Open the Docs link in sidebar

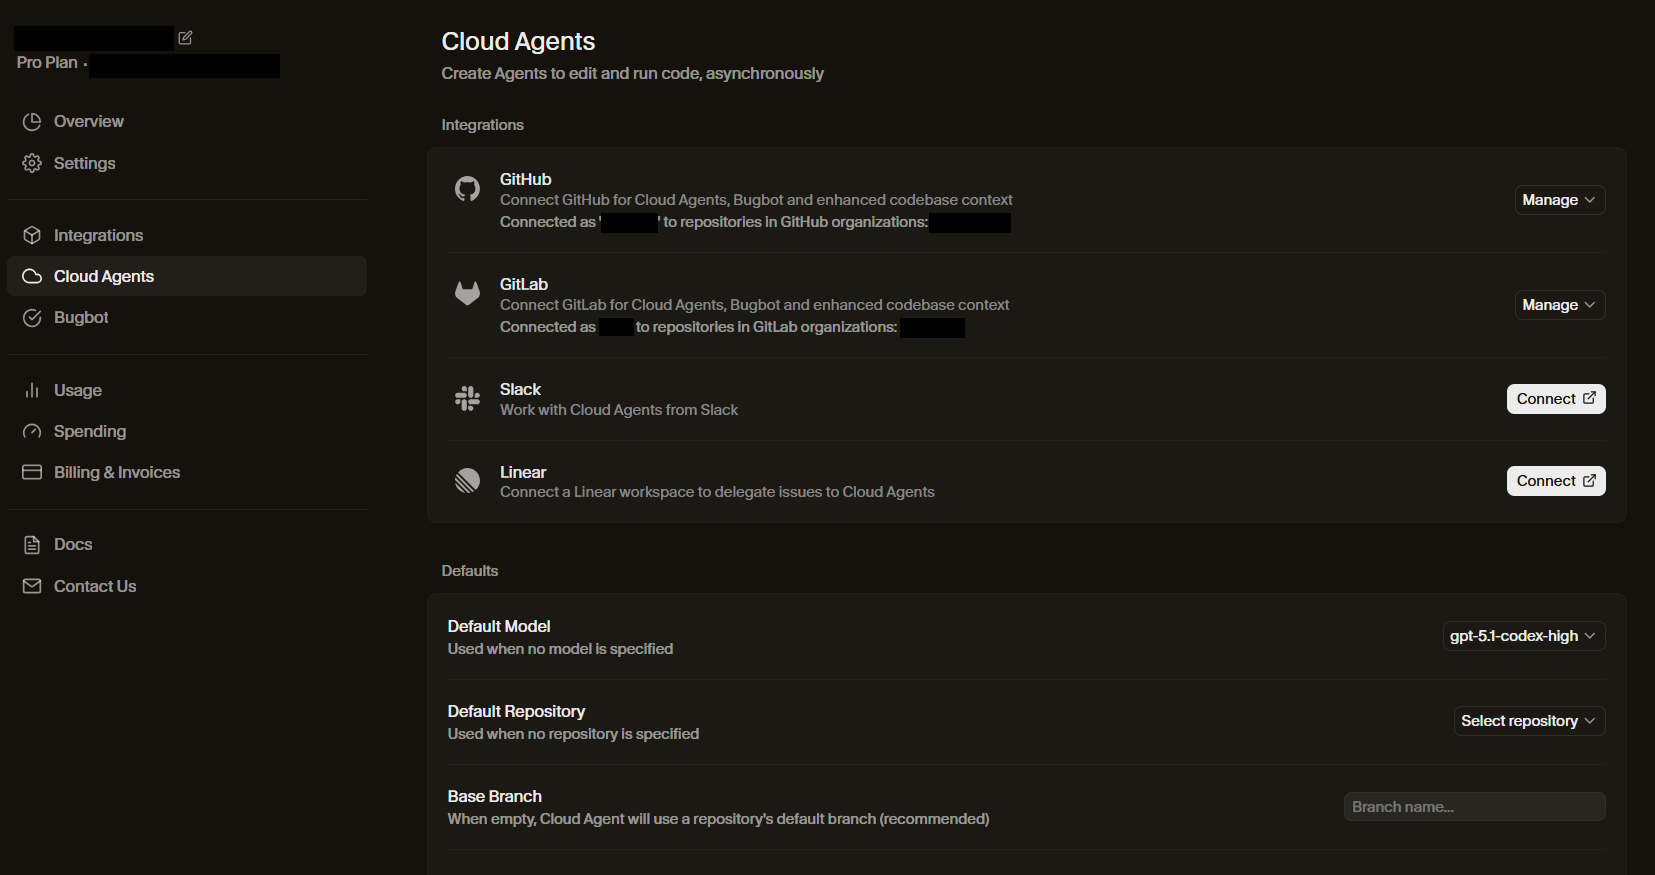pyautogui.click(x=73, y=544)
